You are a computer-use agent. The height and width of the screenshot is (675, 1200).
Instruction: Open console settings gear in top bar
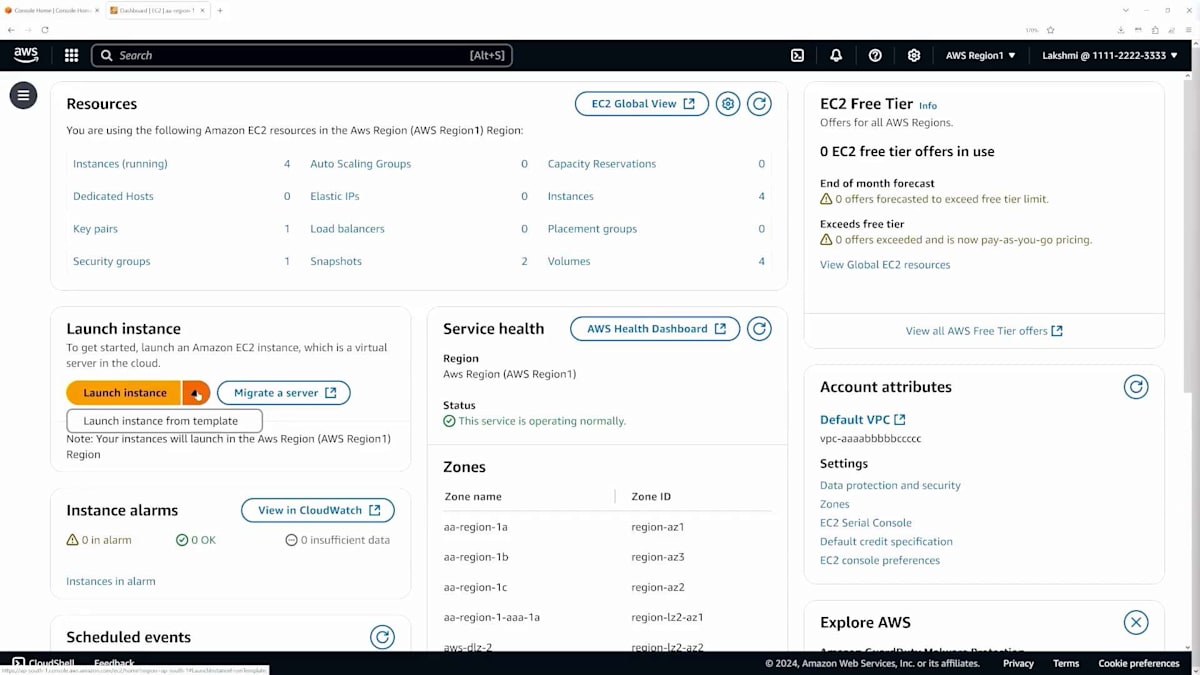point(913,55)
